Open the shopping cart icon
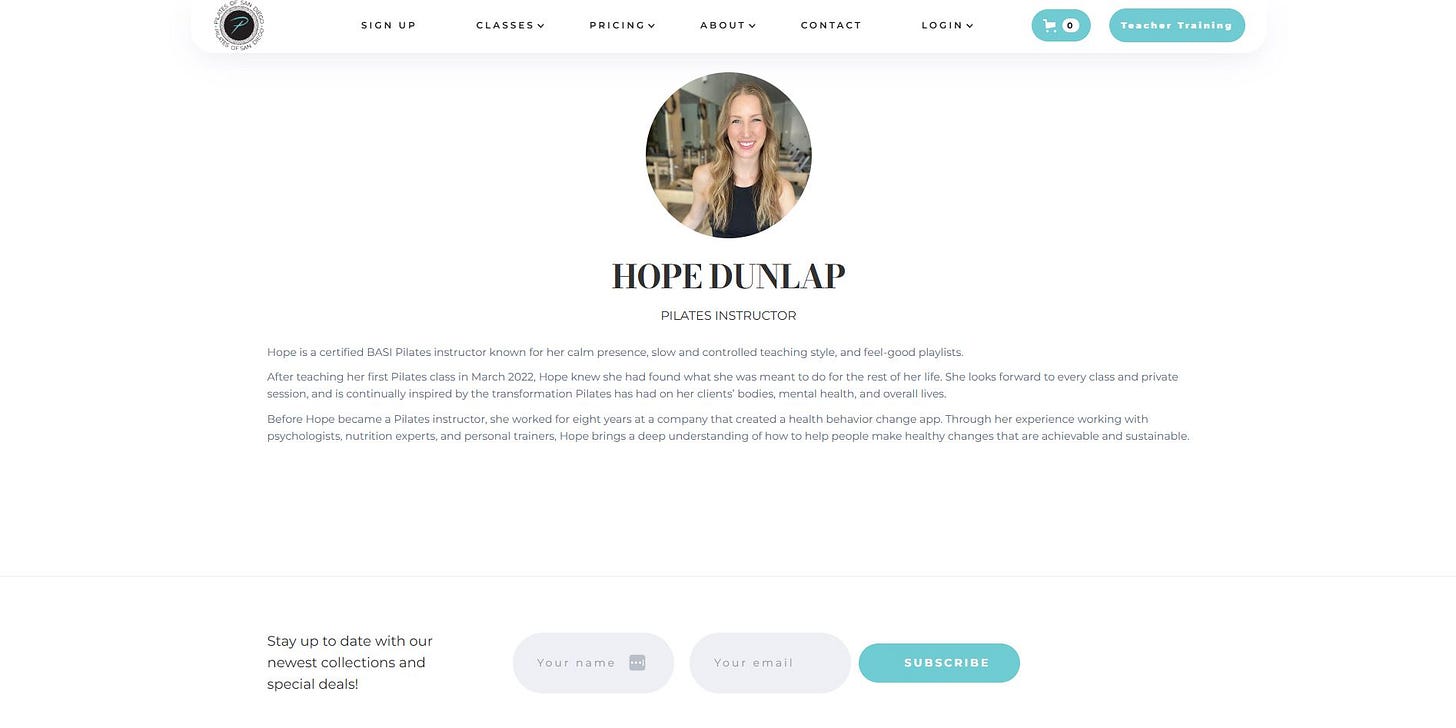1456x728 pixels. click(1050, 26)
